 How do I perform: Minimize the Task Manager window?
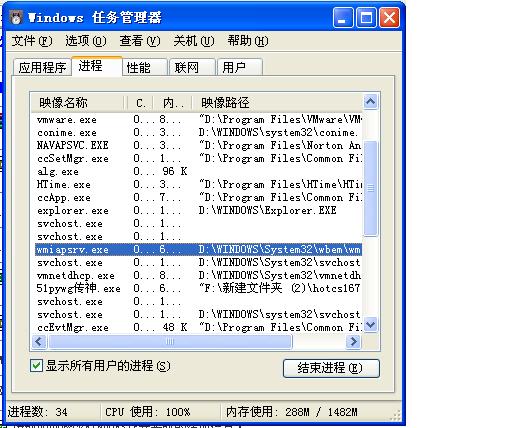343,18
